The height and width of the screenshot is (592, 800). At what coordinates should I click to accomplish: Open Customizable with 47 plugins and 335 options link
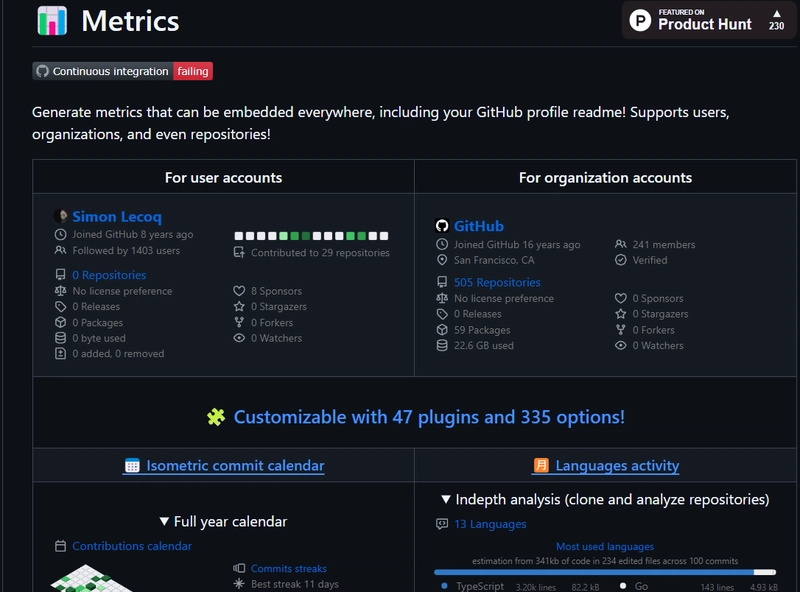click(x=429, y=417)
